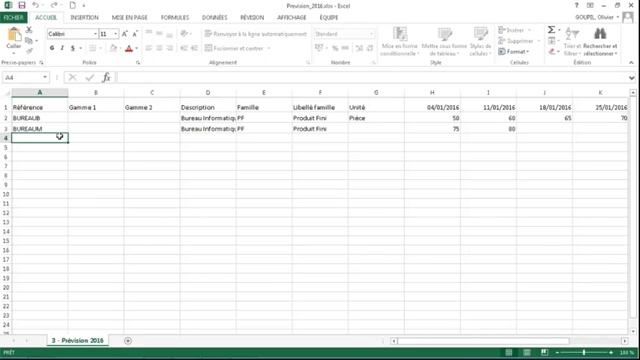The height and width of the screenshot is (360, 640).
Task: Switch to the MISE EN PAGE tab
Action: (129, 18)
